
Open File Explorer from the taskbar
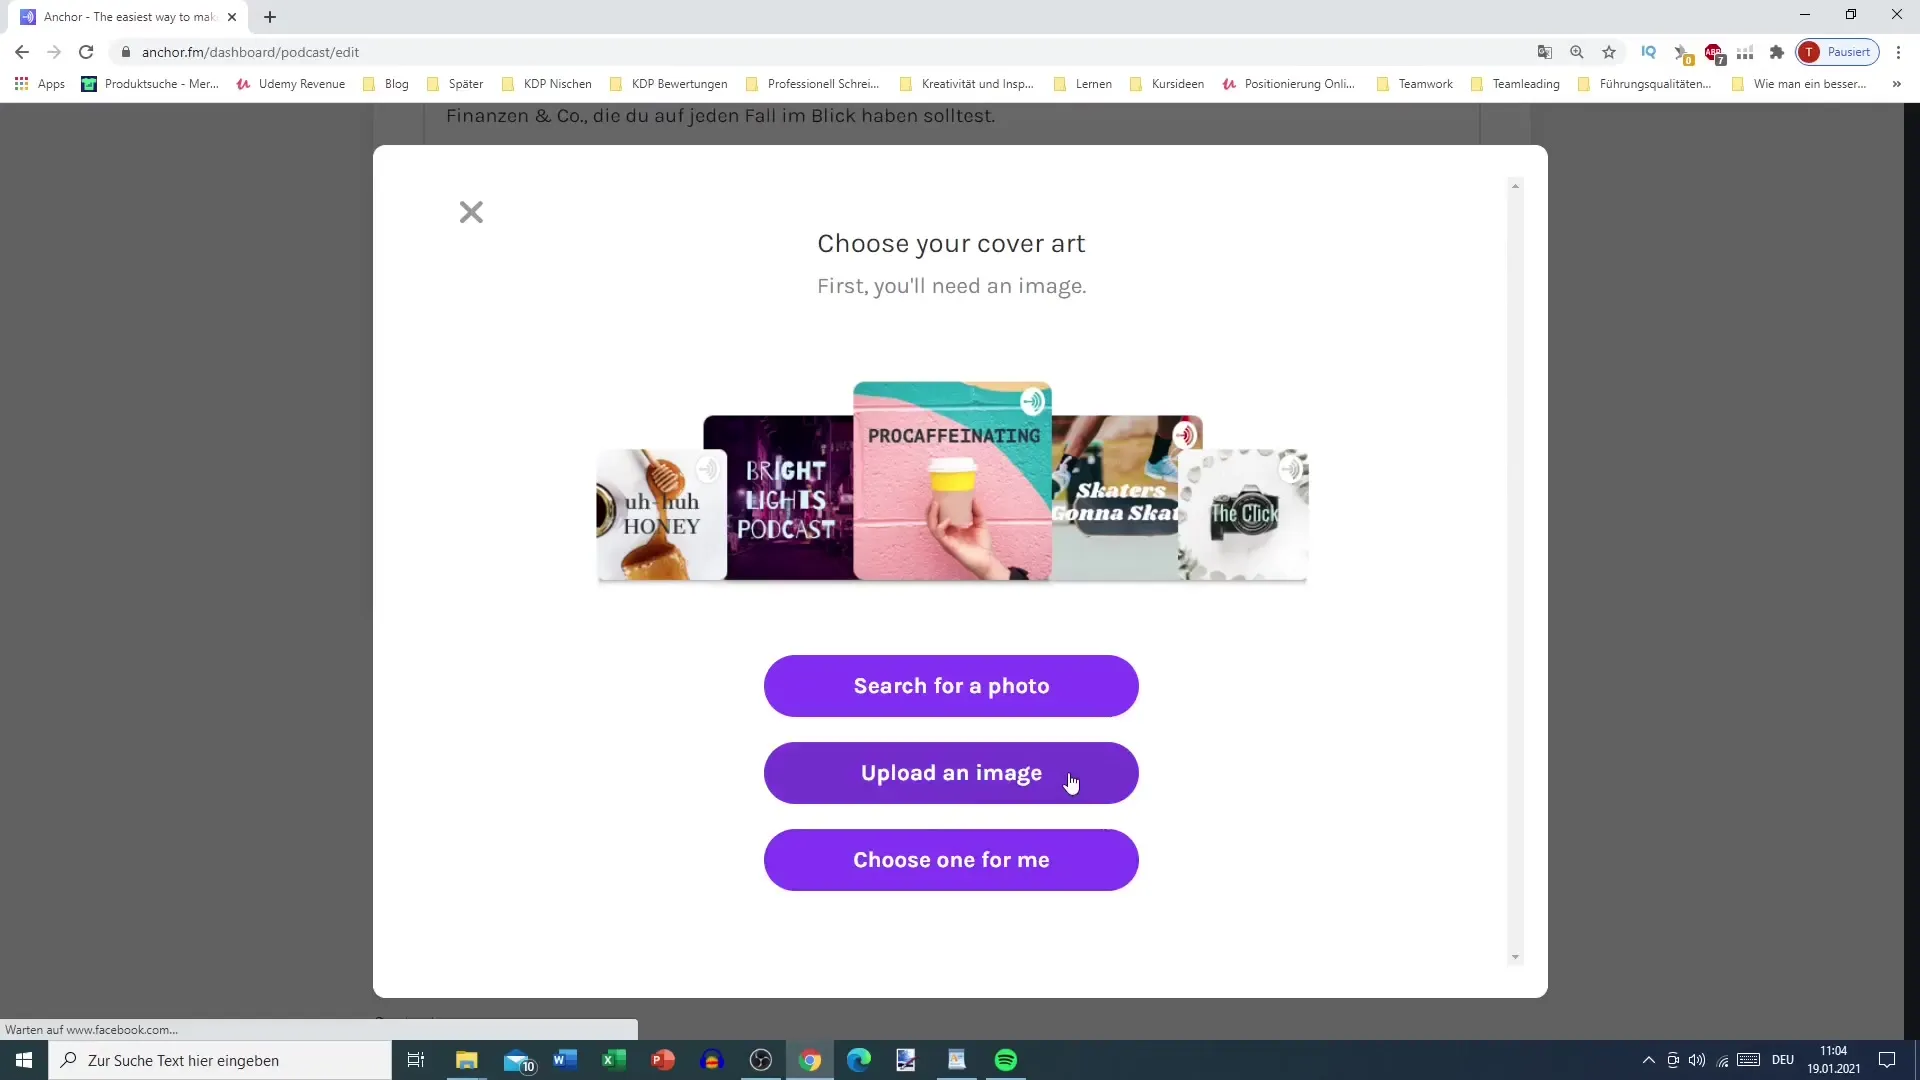(x=467, y=1060)
